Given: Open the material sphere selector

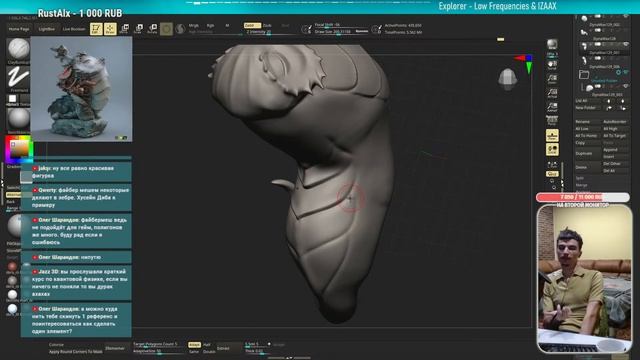Looking at the screenshot, I should [x=19, y=119].
